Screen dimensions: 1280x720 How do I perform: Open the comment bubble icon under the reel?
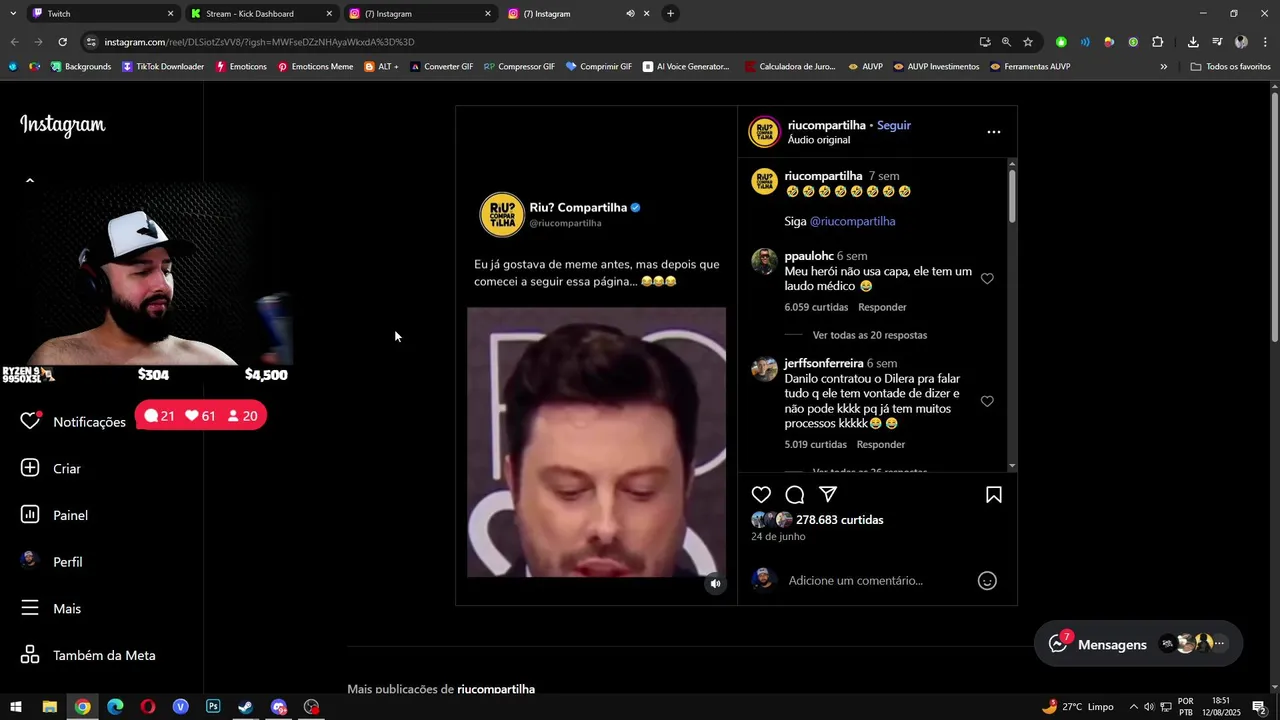click(x=795, y=495)
